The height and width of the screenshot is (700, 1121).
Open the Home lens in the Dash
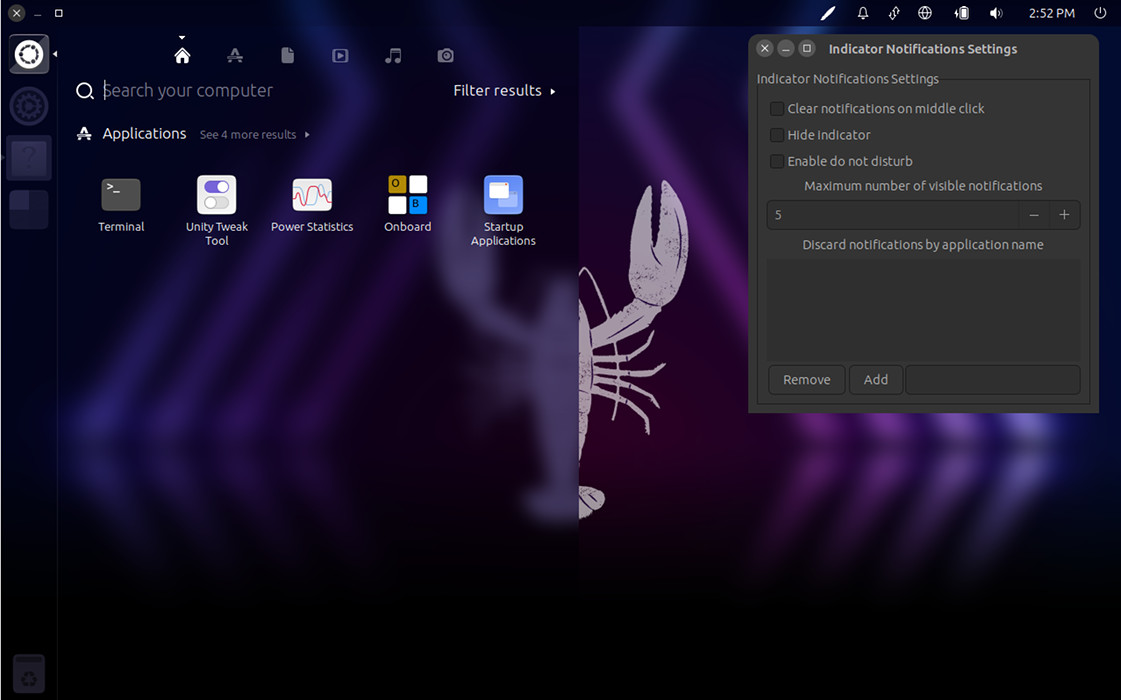(182, 55)
